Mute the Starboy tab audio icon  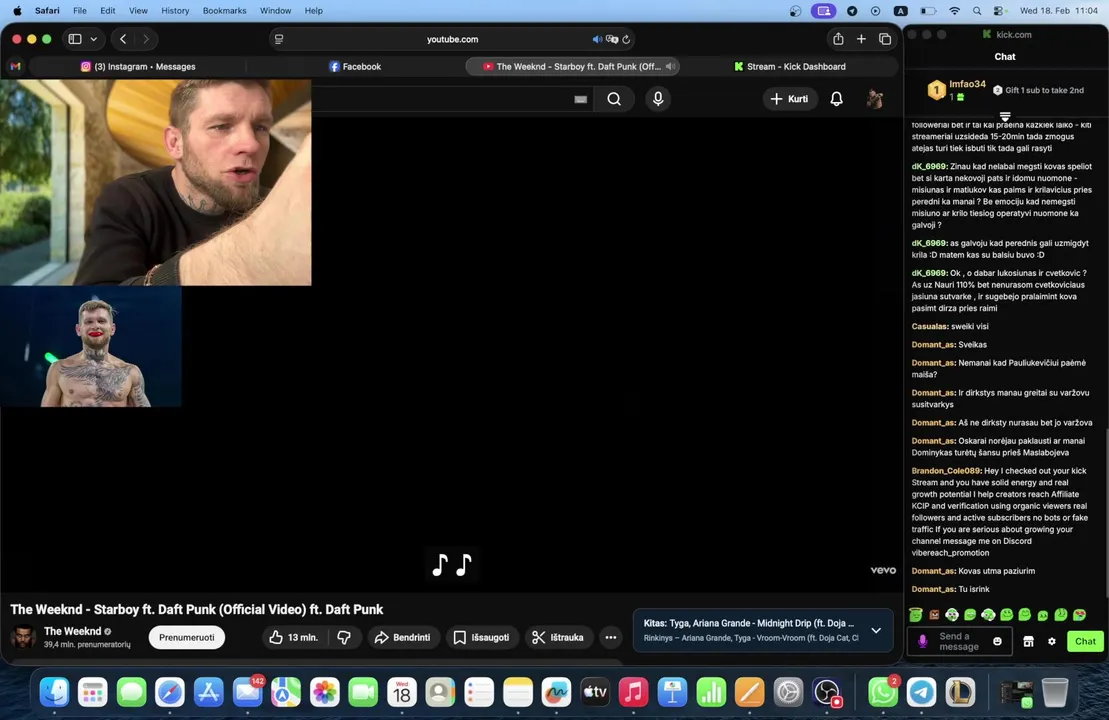pyautogui.click(x=670, y=66)
